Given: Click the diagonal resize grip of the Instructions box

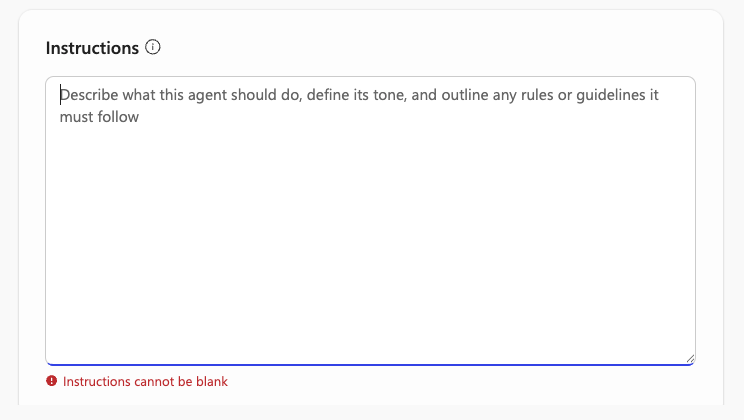Looking at the screenshot, I should 689,358.
